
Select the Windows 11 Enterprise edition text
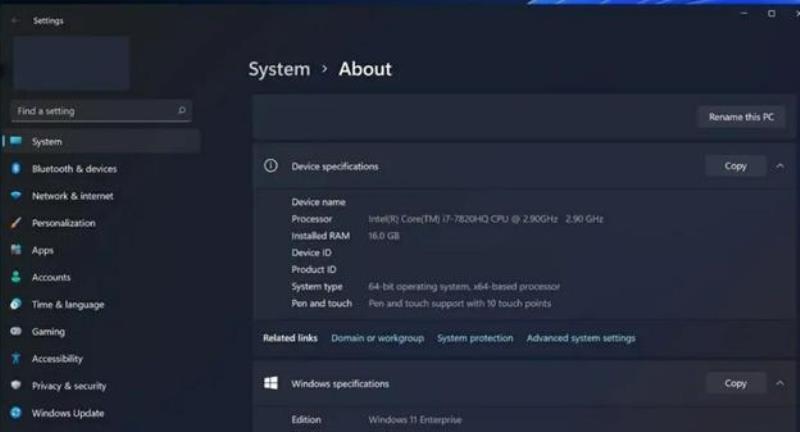[415, 420]
